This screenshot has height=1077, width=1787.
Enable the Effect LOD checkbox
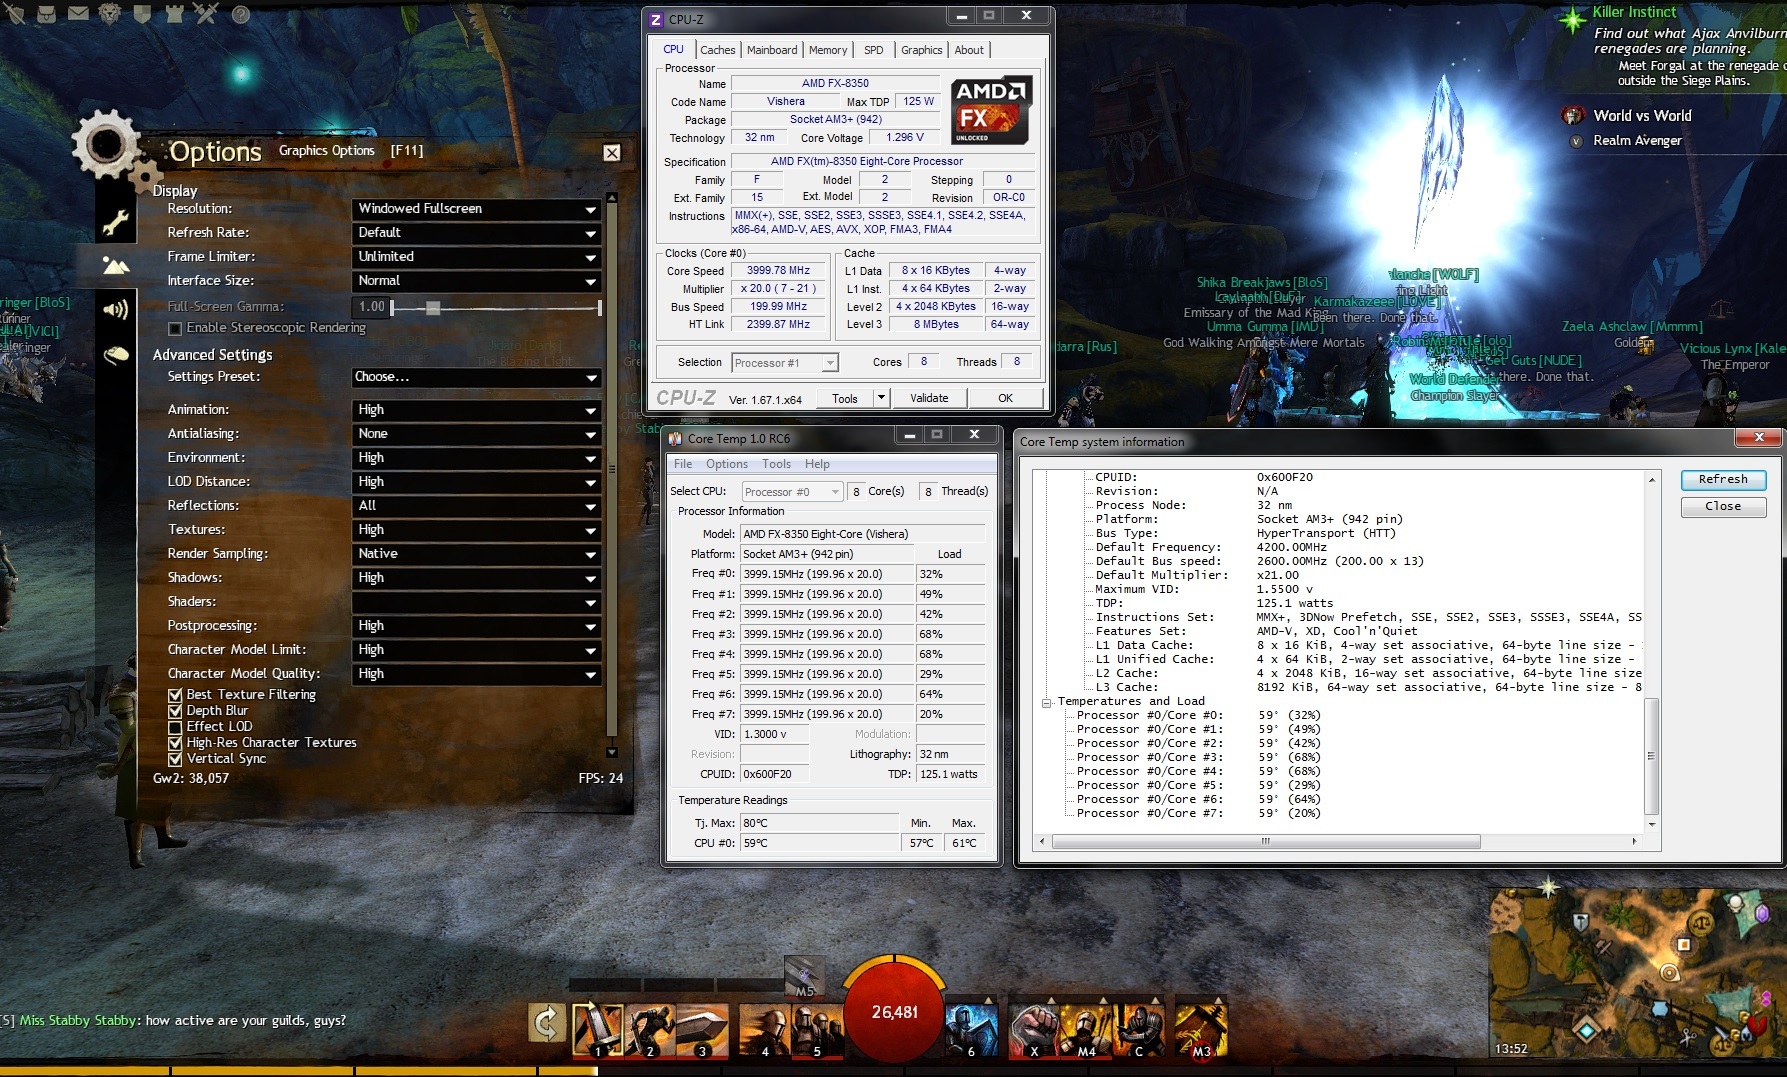coord(175,727)
